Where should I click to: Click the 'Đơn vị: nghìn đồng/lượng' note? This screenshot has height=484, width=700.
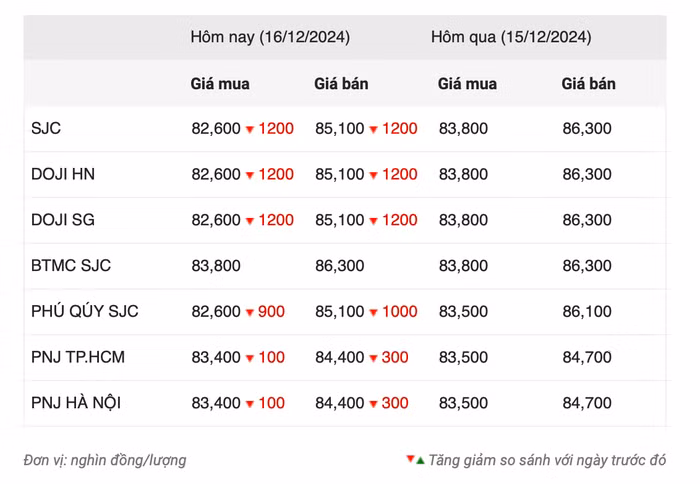(x=105, y=461)
